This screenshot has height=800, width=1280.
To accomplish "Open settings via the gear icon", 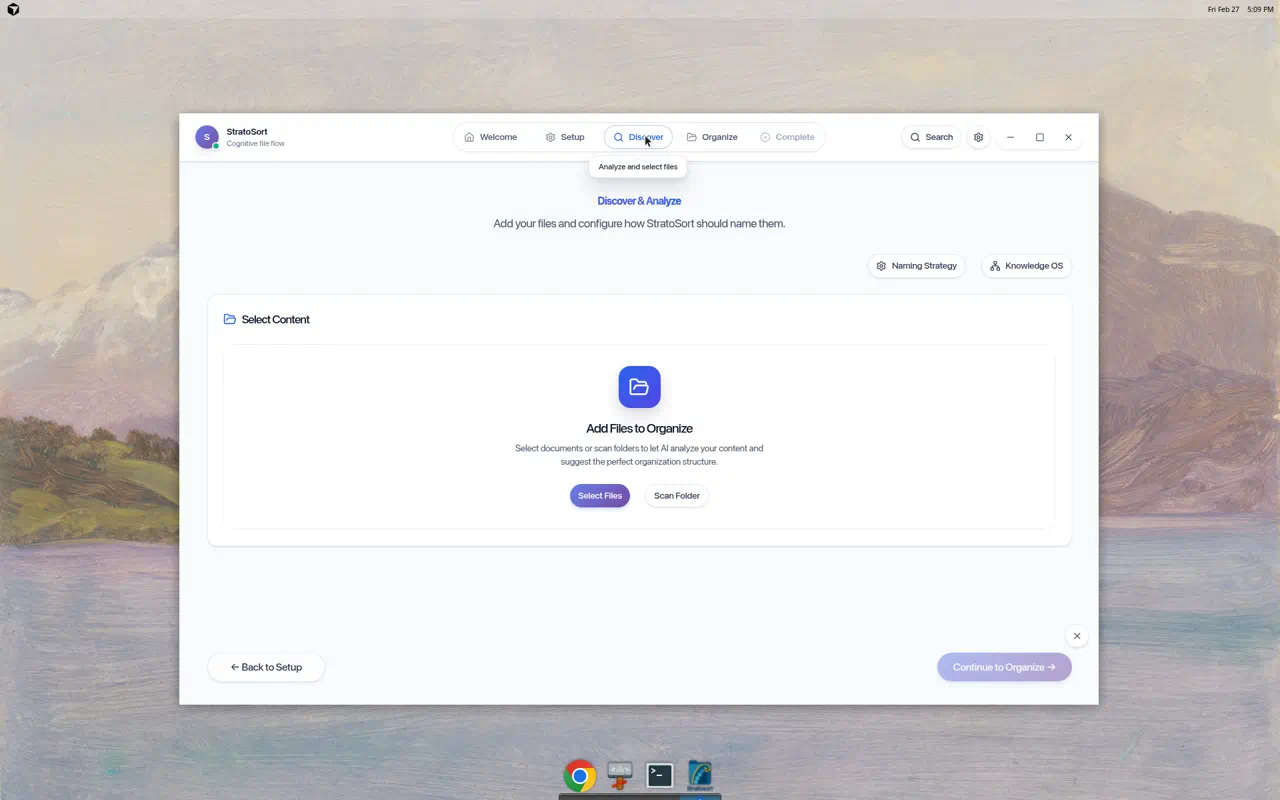I will tap(978, 137).
